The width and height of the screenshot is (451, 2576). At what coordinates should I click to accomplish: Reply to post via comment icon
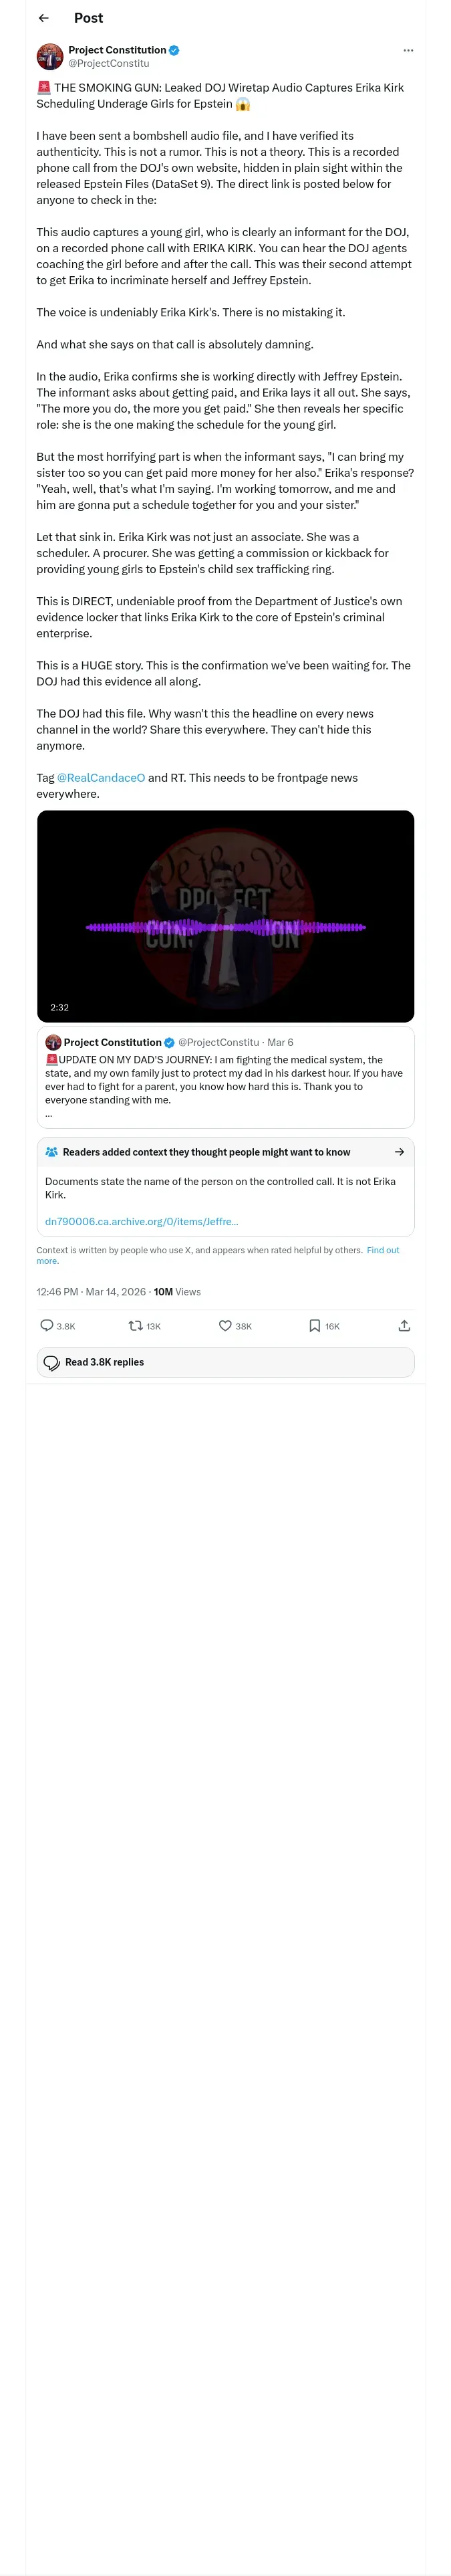(x=47, y=1325)
